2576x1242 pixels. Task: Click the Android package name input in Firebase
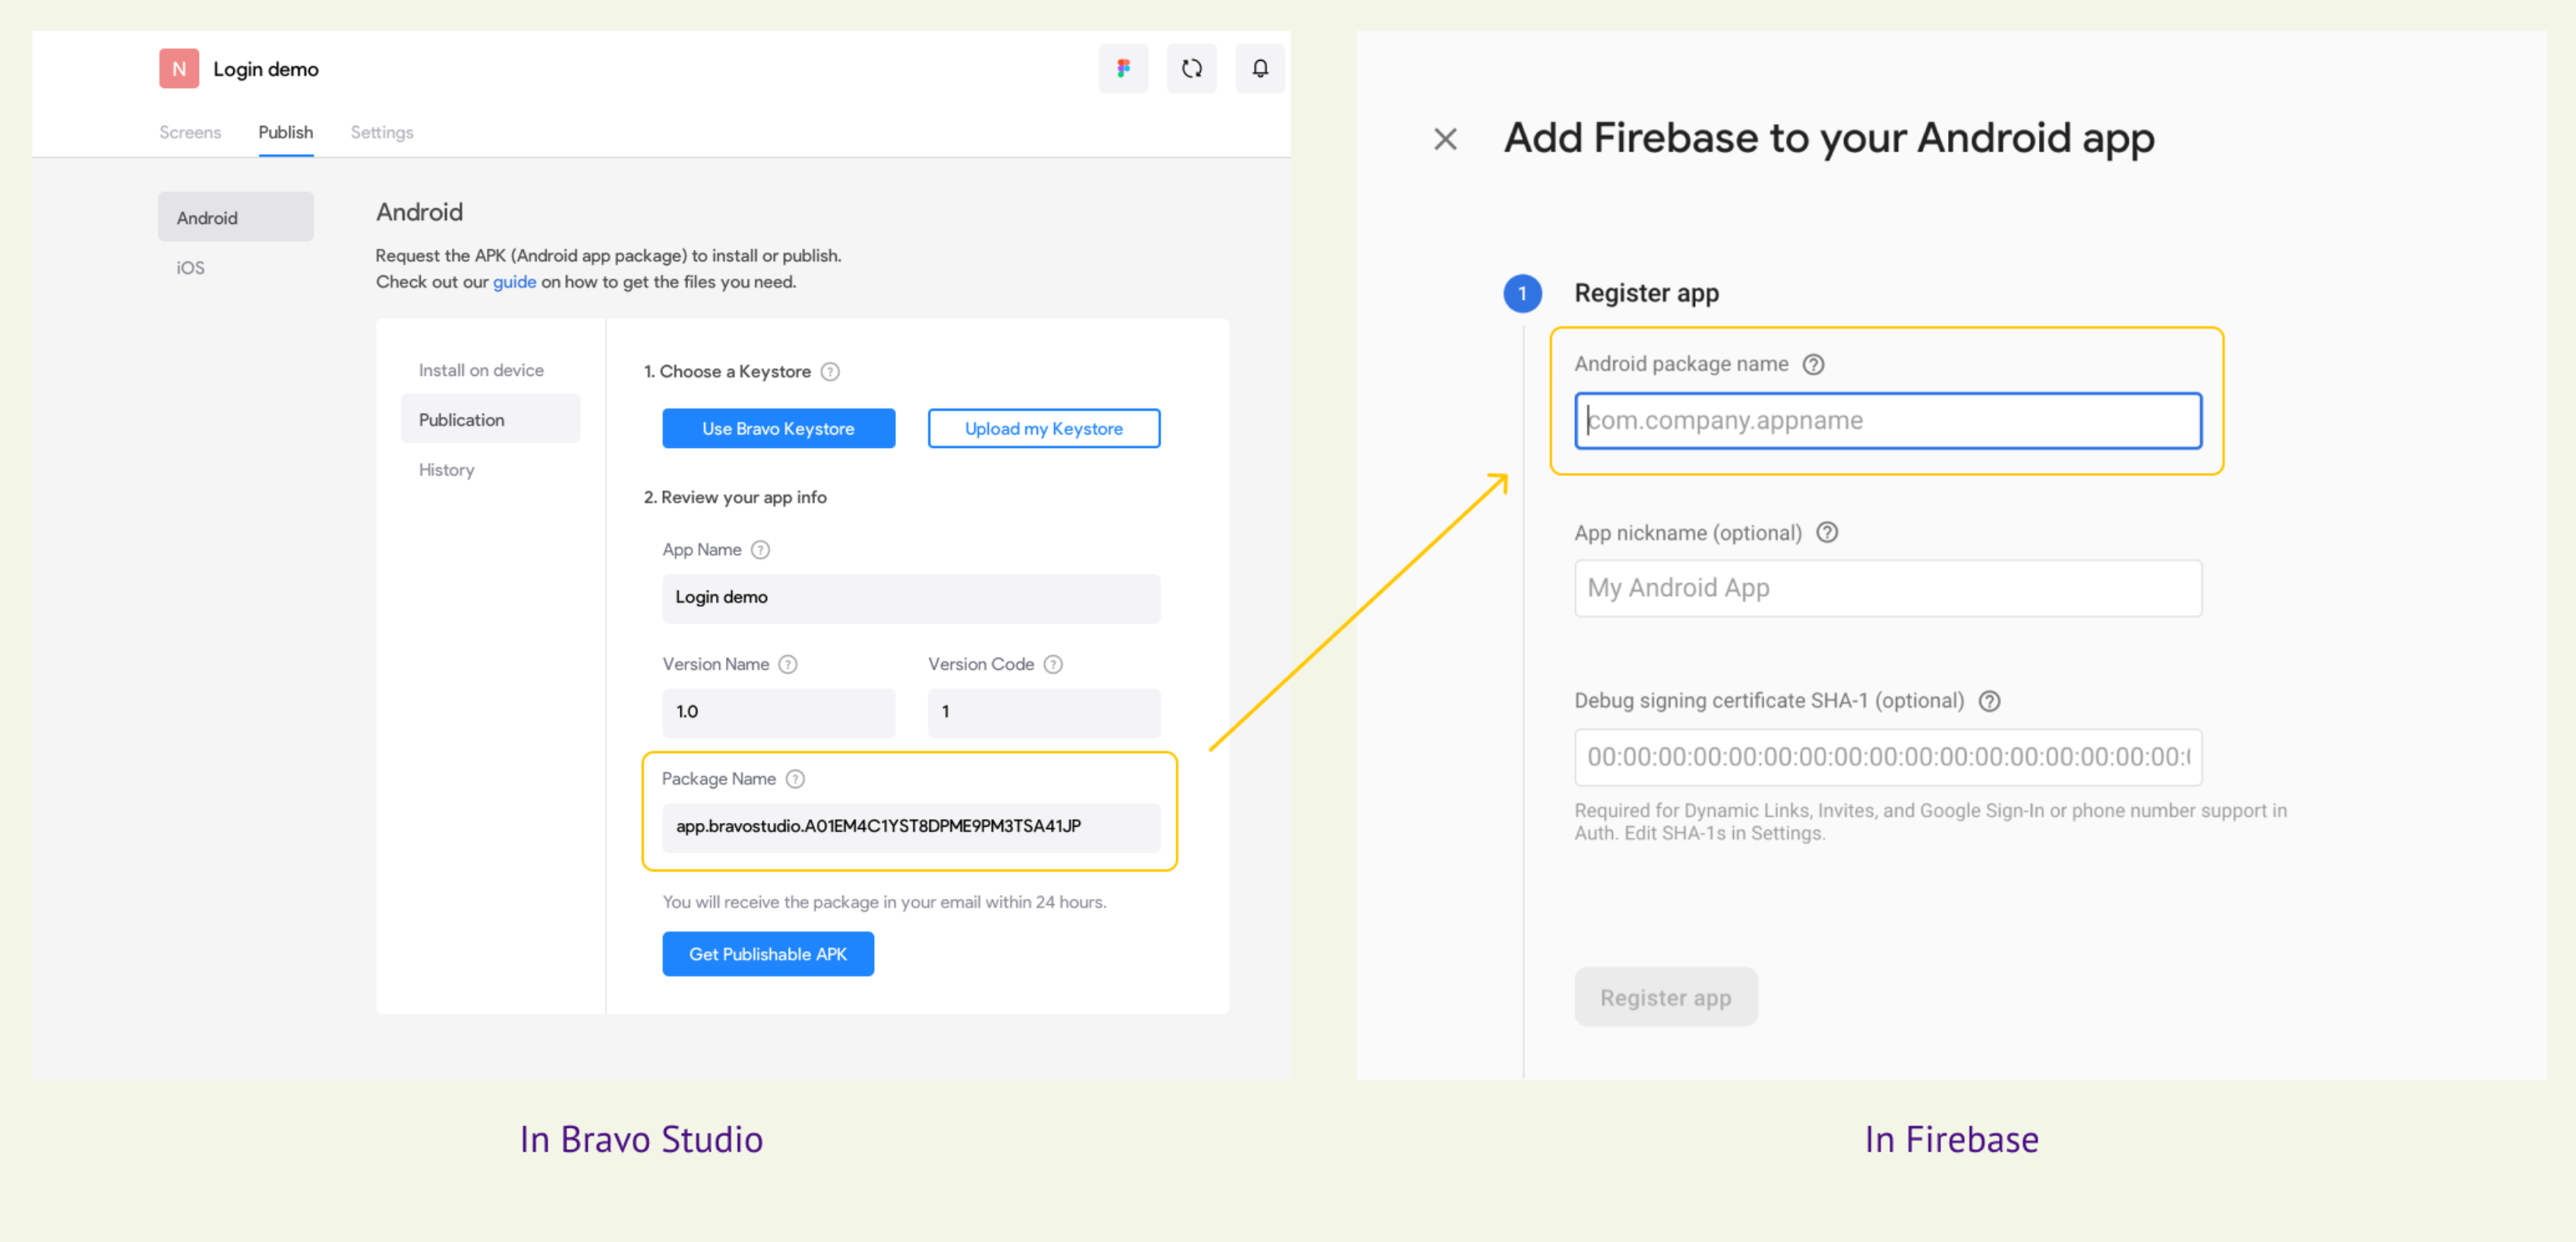coord(1888,420)
